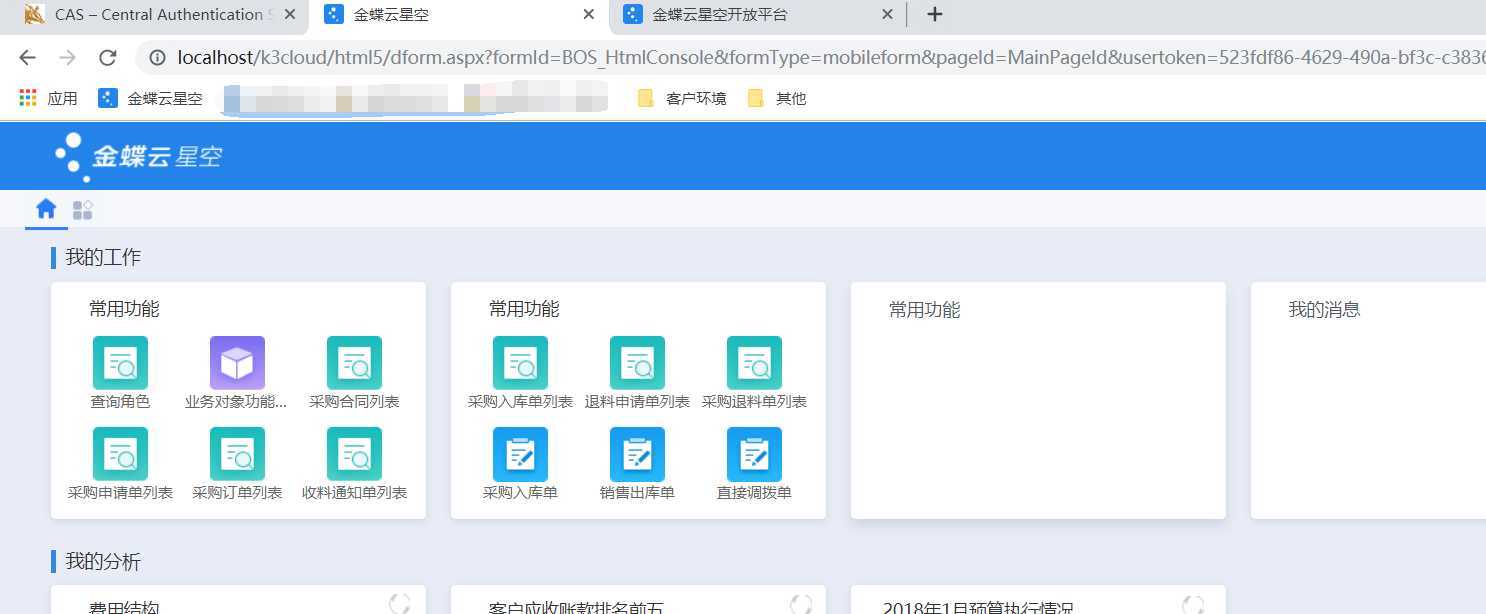
Task: Go to the home page icon
Action: tap(46, 209)
